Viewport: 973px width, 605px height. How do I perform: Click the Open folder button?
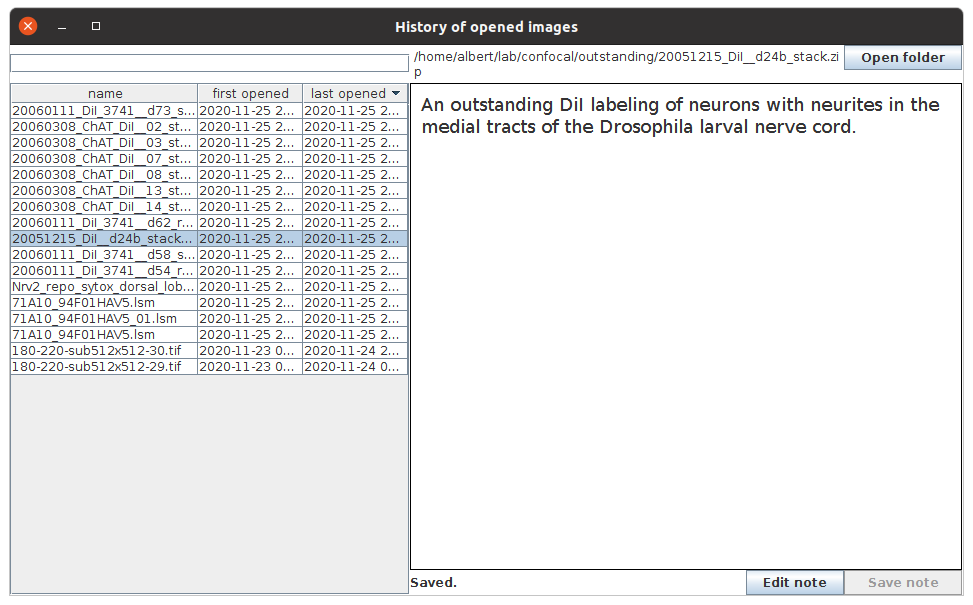[902, 58]
